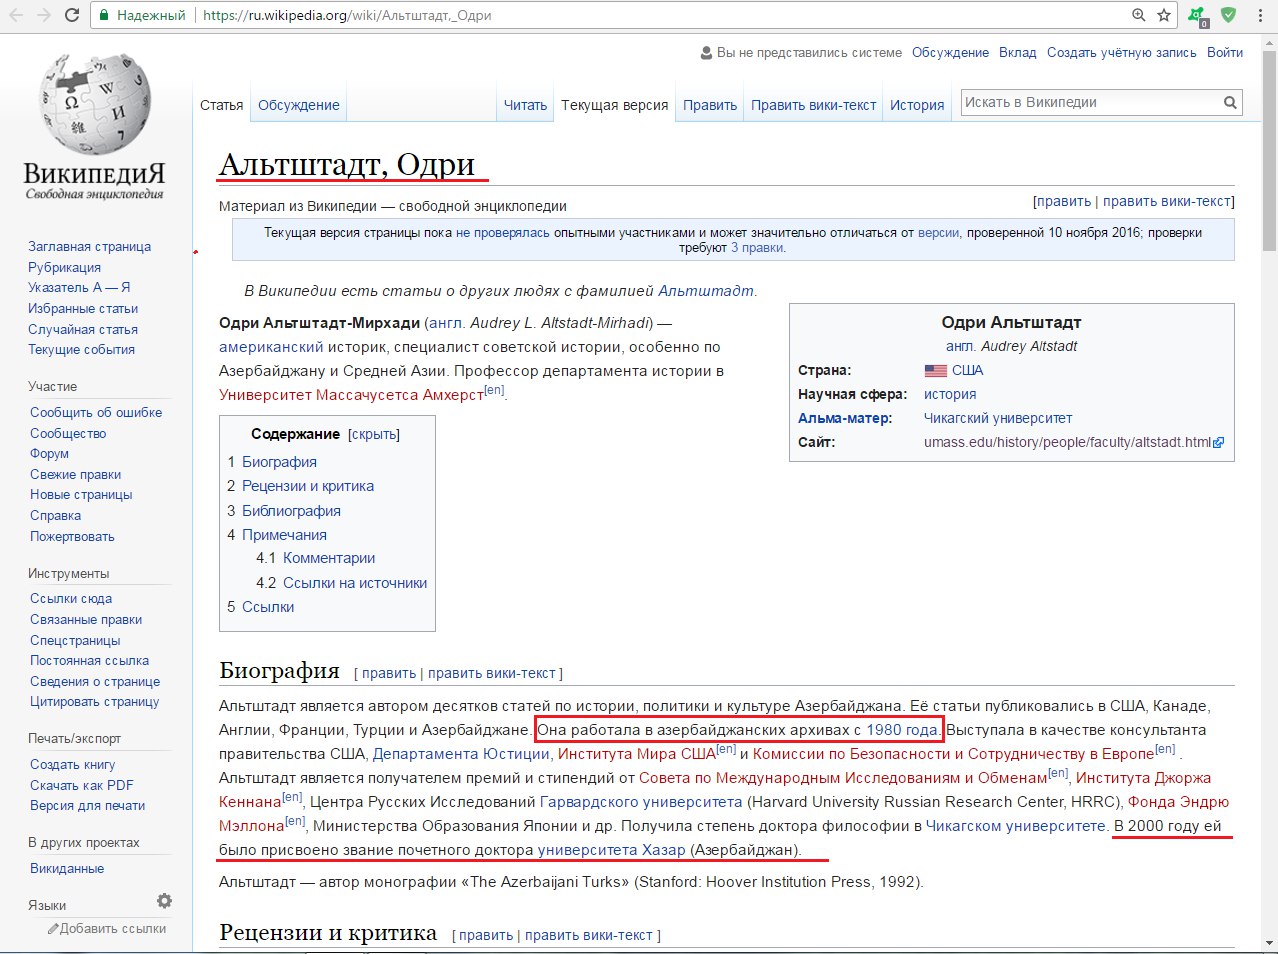
Task: Click 'Викиданные' sidebar link
Action: pyautogui.click(x=67, y=868)
